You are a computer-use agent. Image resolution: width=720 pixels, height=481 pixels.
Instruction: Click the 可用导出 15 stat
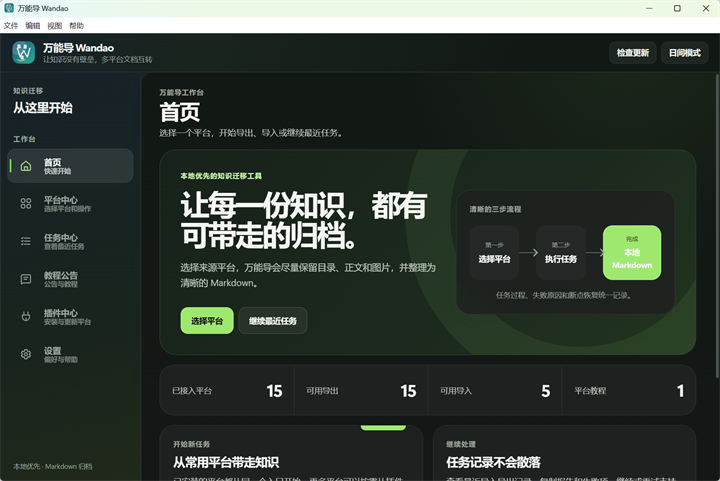tap(361, 391)
